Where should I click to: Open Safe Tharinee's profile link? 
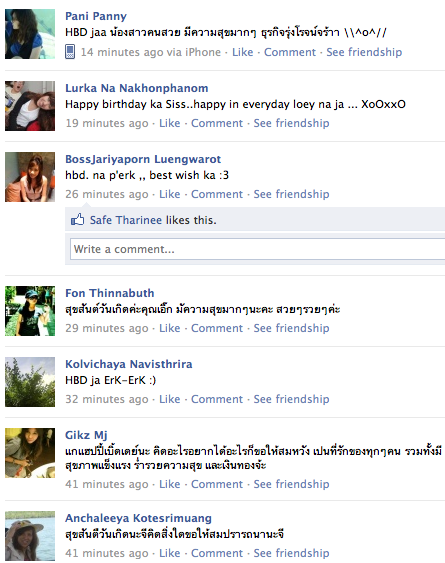126,220
